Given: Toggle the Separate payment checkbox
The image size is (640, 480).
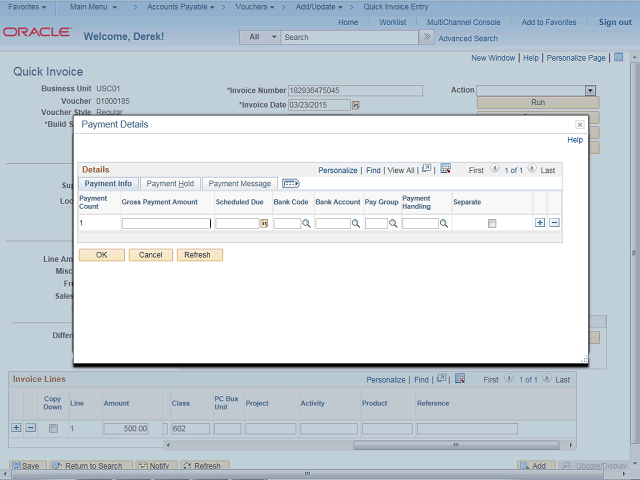Looking at the screenshot, I should [492, 224].
